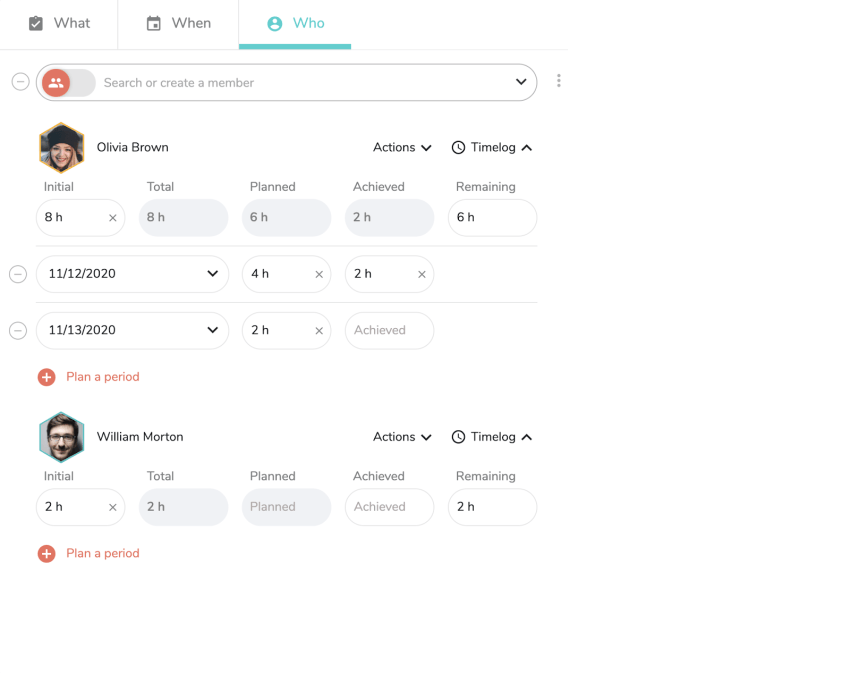
Task: Select the Who tab
Action: pyautogui.click(x=295, y=23)
